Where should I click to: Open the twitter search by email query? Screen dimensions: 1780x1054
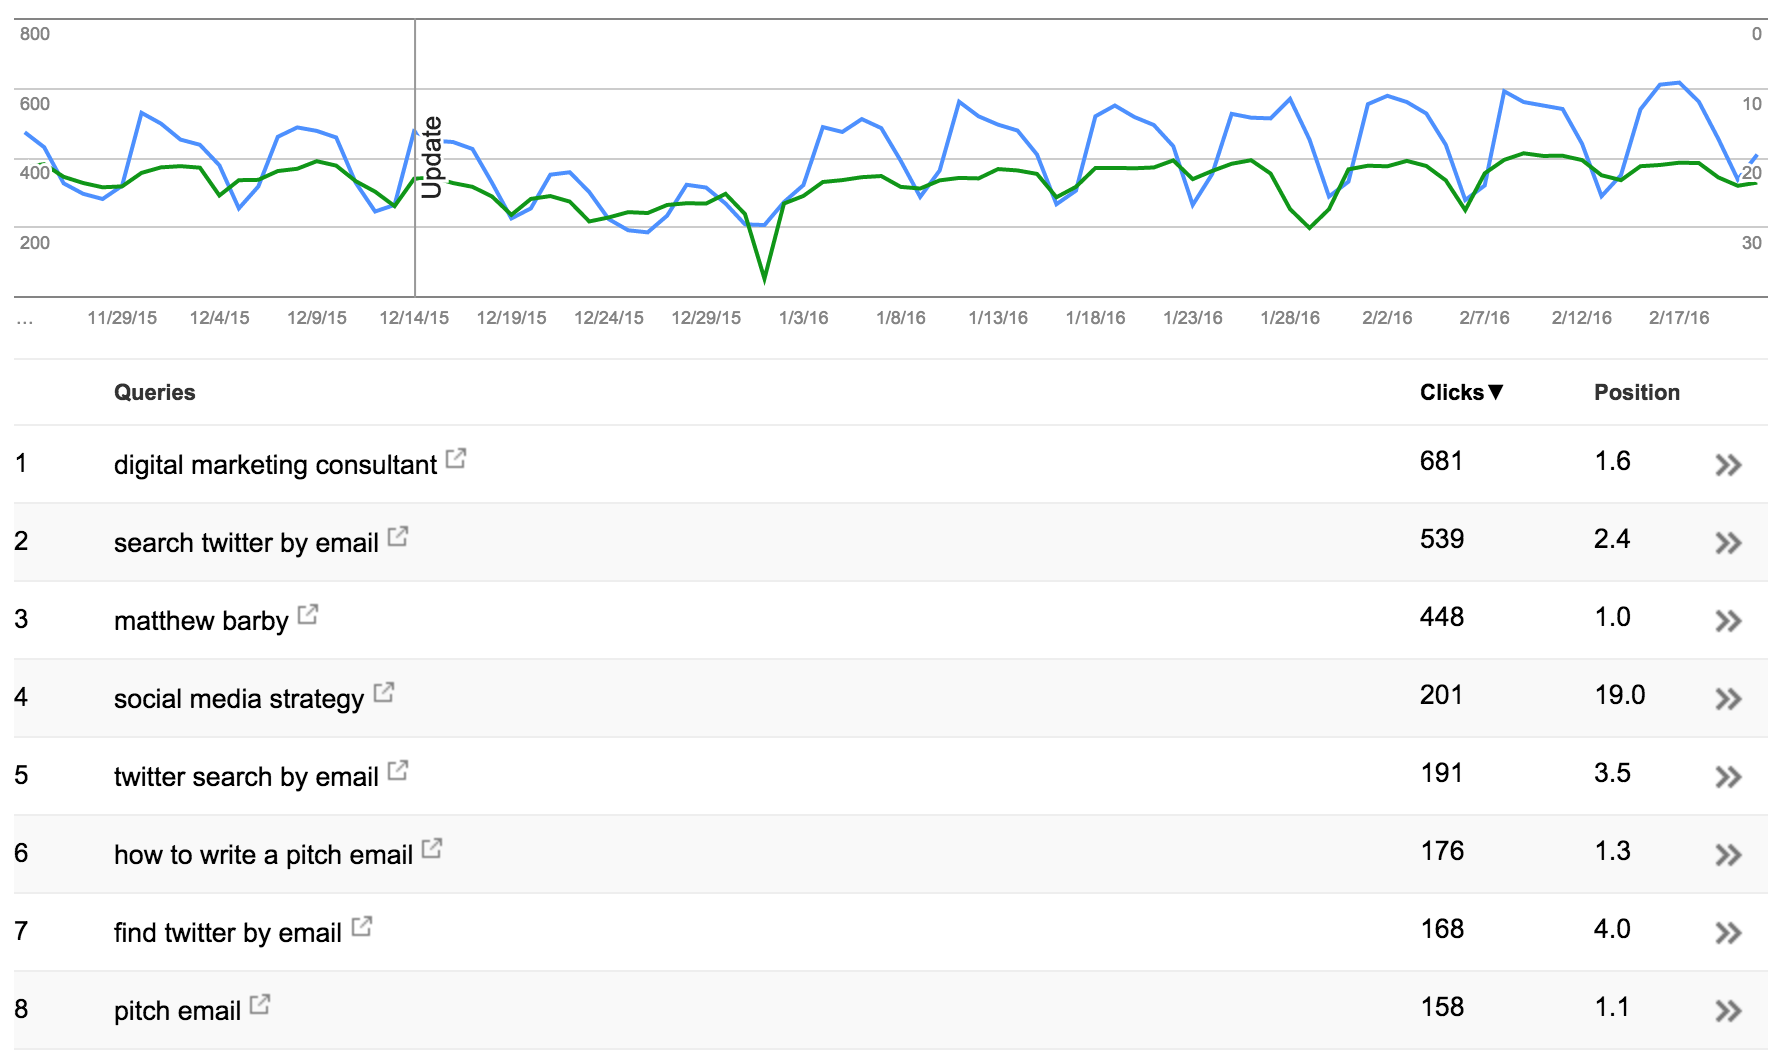click(x=246, y=777)
